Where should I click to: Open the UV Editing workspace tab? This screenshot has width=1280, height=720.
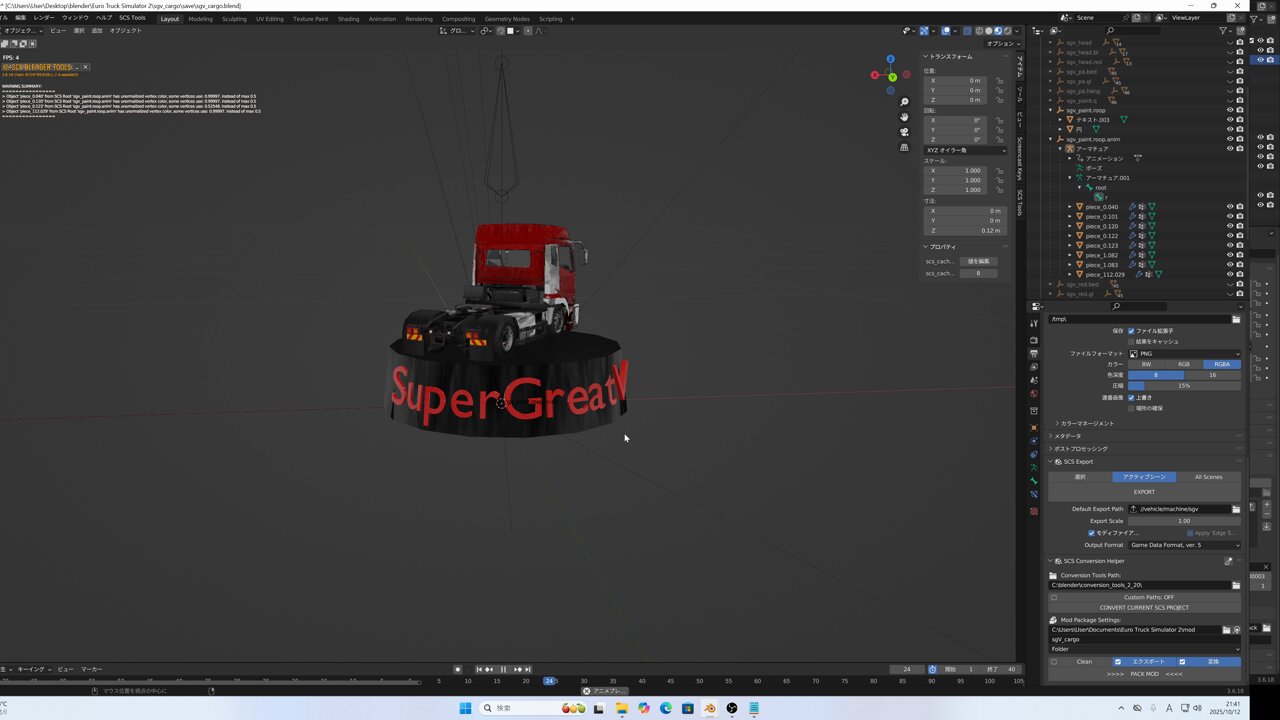(270, 18)
